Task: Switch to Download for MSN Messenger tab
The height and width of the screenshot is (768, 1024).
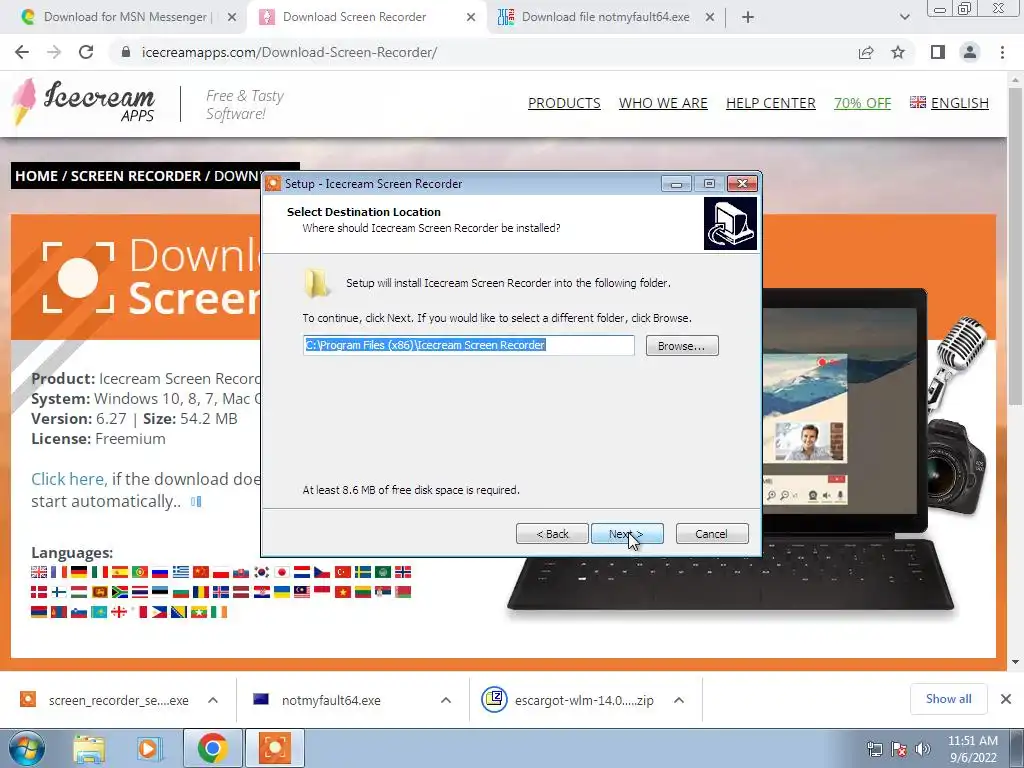Action: click(x=124, y=17)
